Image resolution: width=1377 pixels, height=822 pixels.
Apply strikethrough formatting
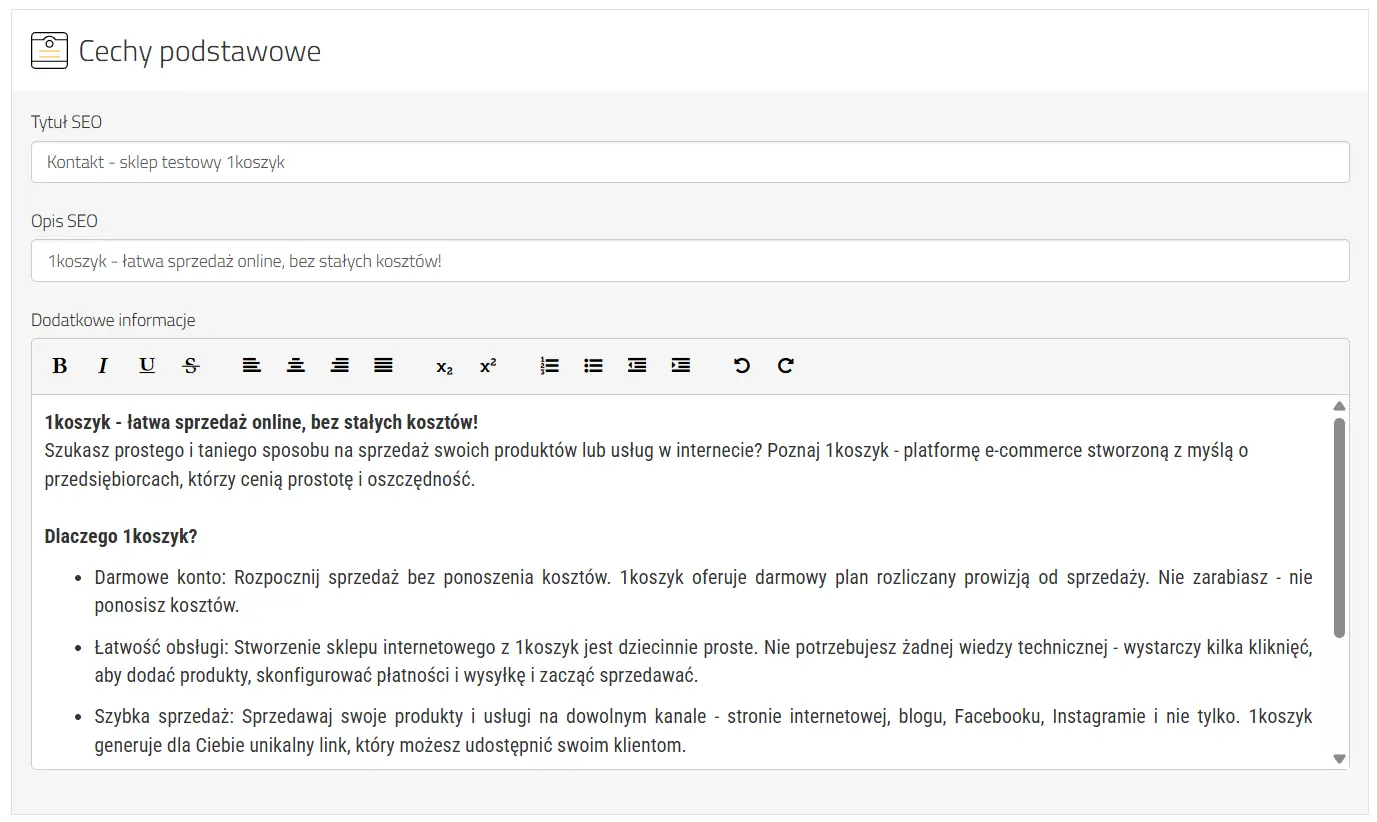point(191,366)
